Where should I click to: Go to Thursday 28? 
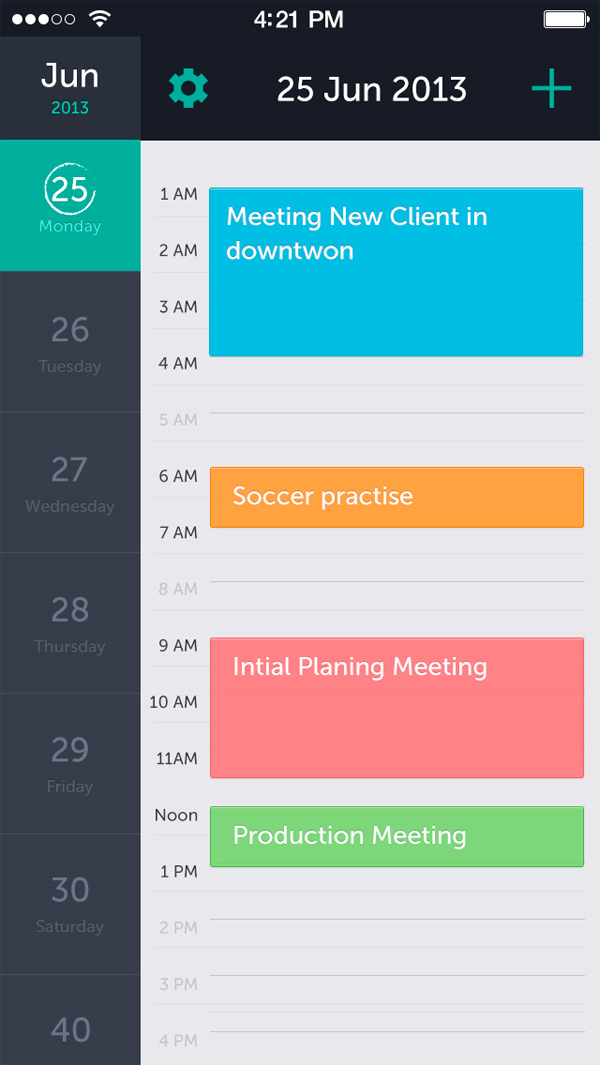click(70, 622)
